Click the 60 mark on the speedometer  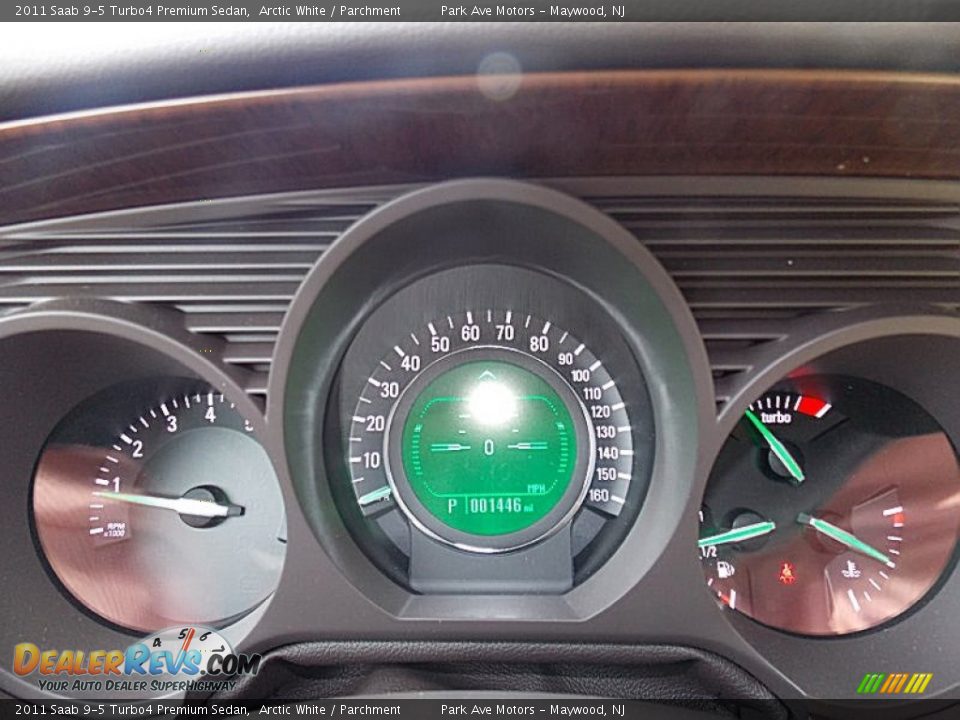point(470,333)
